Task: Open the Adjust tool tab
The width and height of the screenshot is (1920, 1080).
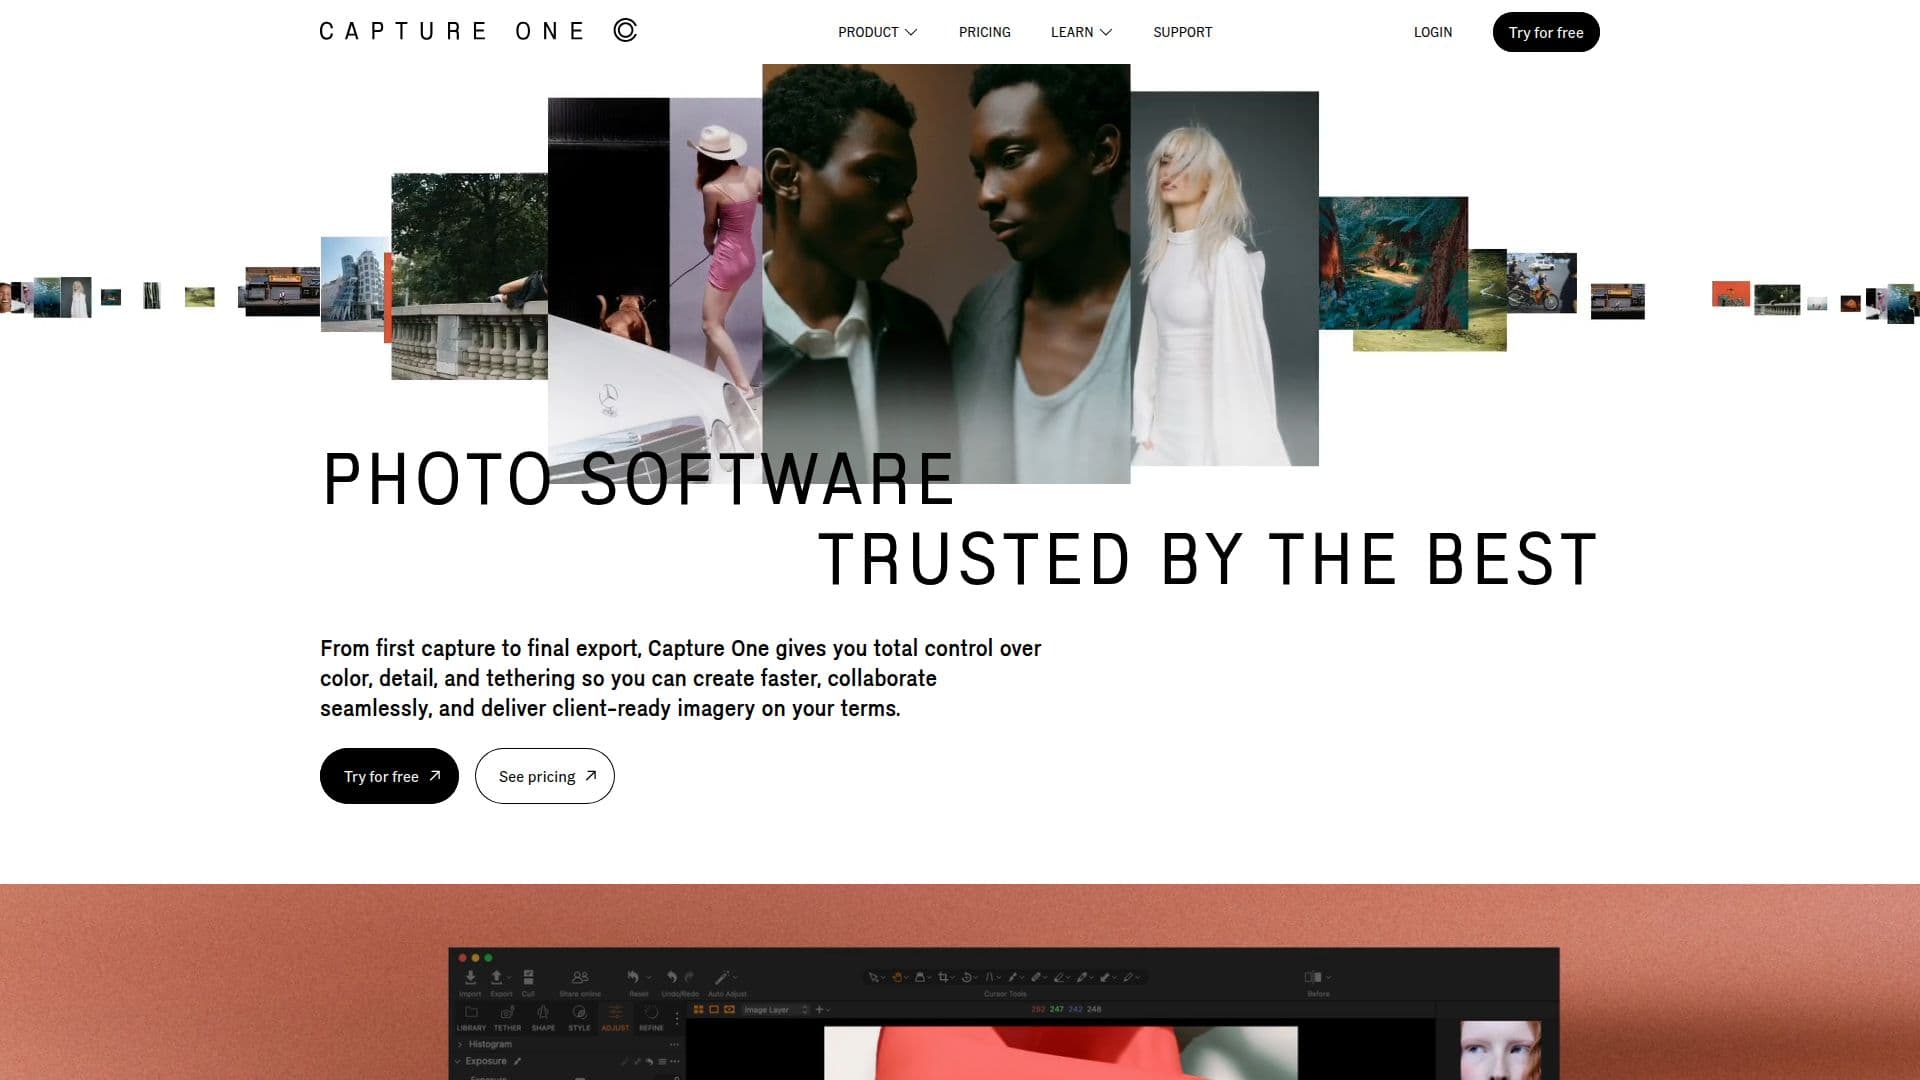Action: click(x=615, y=1018)
